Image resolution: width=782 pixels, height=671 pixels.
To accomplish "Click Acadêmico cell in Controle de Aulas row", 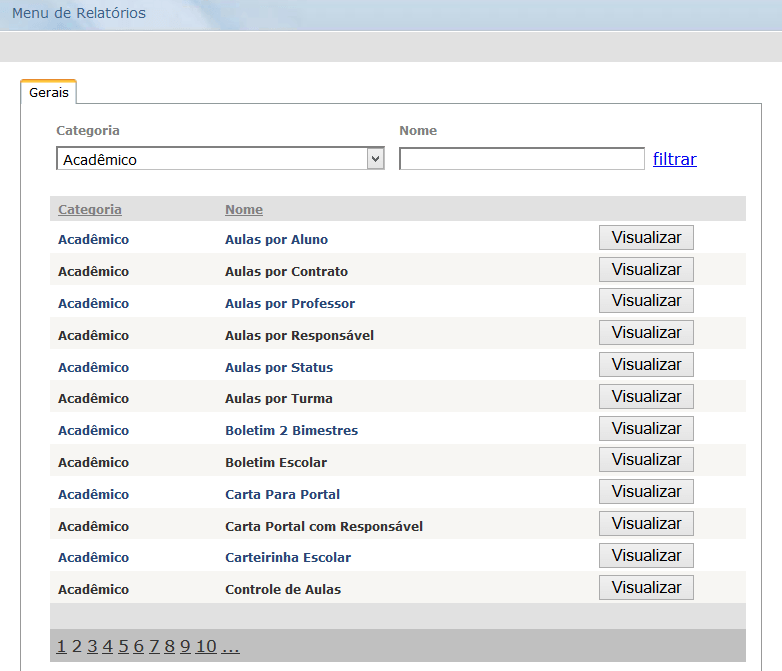I will click(93, 589).
